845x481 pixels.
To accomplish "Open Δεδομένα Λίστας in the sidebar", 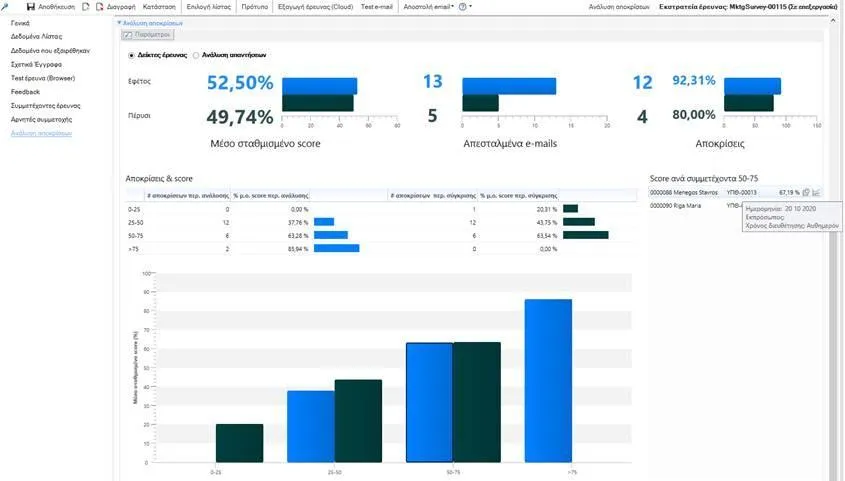I will click(36, 37).
